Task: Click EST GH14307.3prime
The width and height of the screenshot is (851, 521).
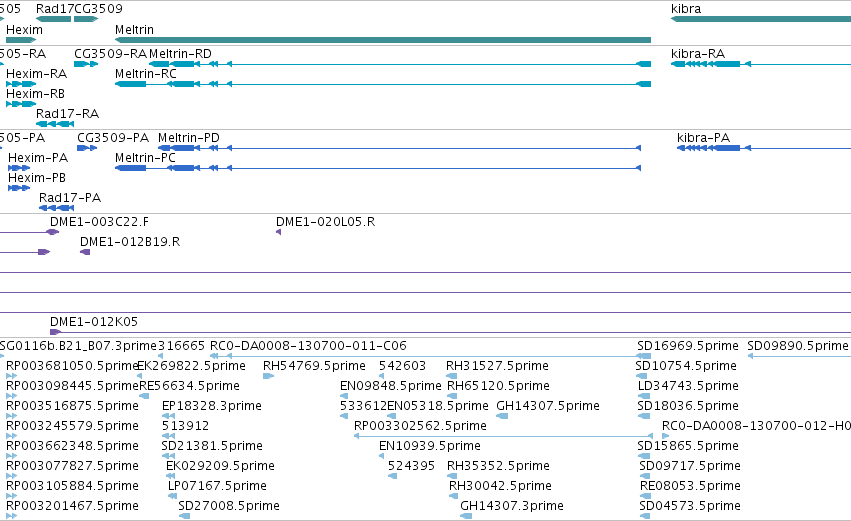Action: tap(512, 506)
